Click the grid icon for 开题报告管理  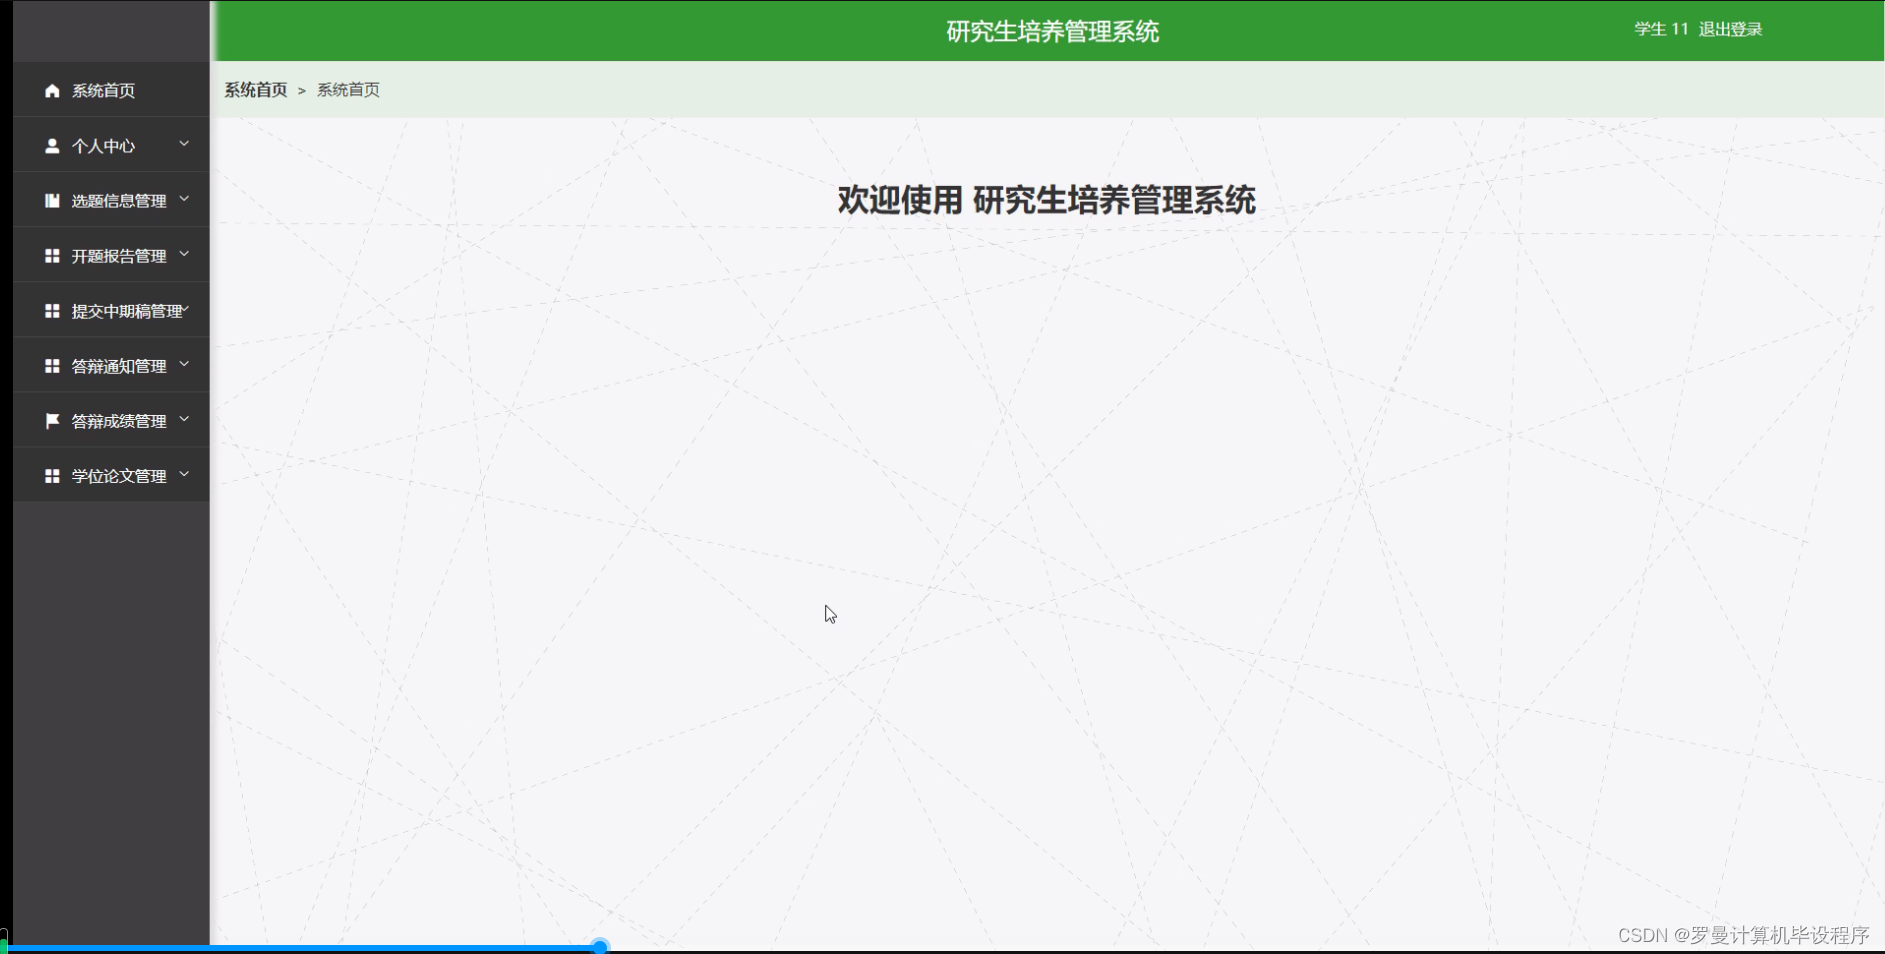click(x=52, y=255)
